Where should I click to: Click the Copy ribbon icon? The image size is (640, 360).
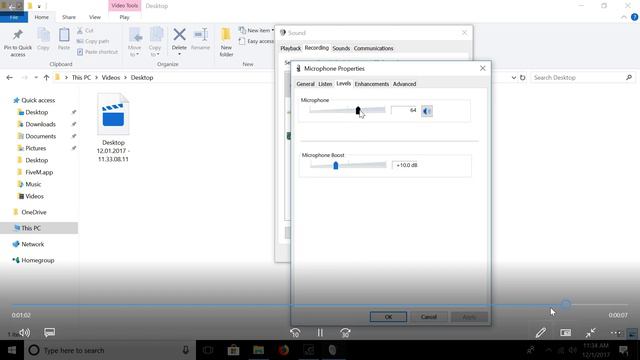[x=43, y=35]
